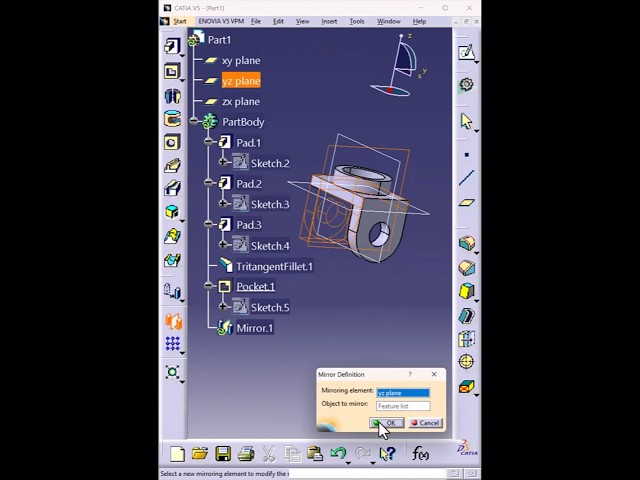Activate the Select arrow tool
The width and height of the screenshot is (640, 480).
click(x=466, y=121)
